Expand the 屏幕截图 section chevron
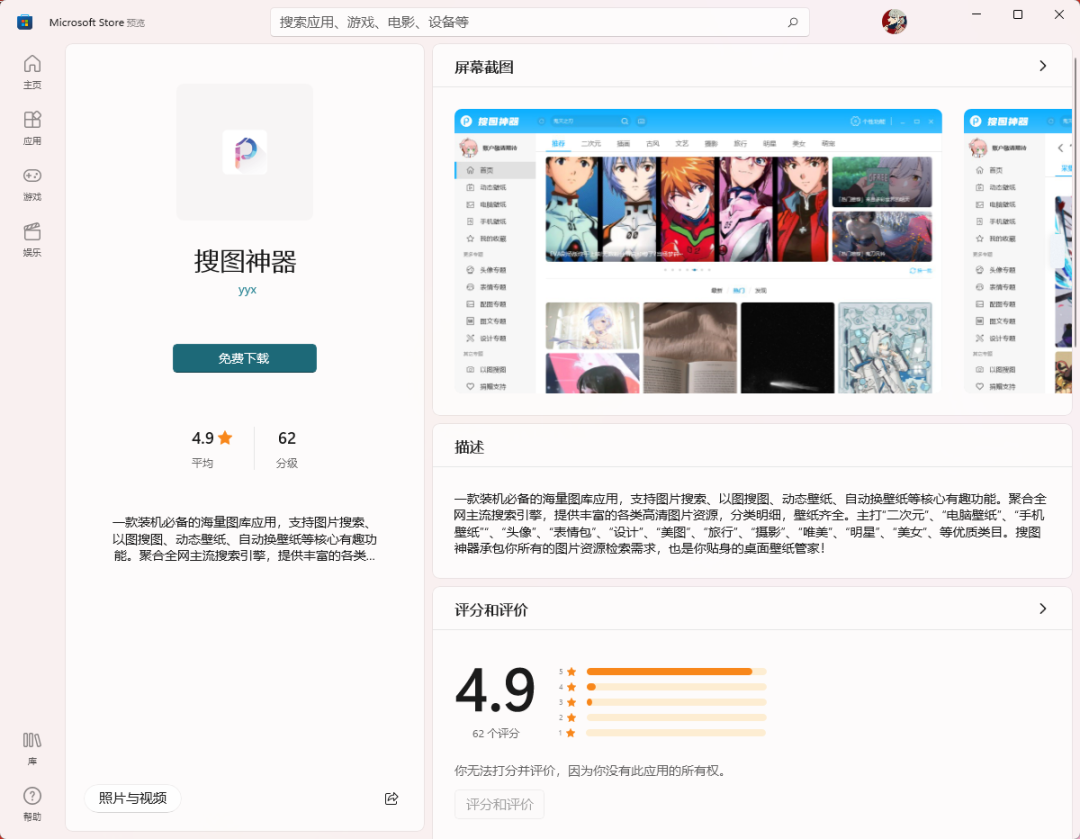 1043,65
